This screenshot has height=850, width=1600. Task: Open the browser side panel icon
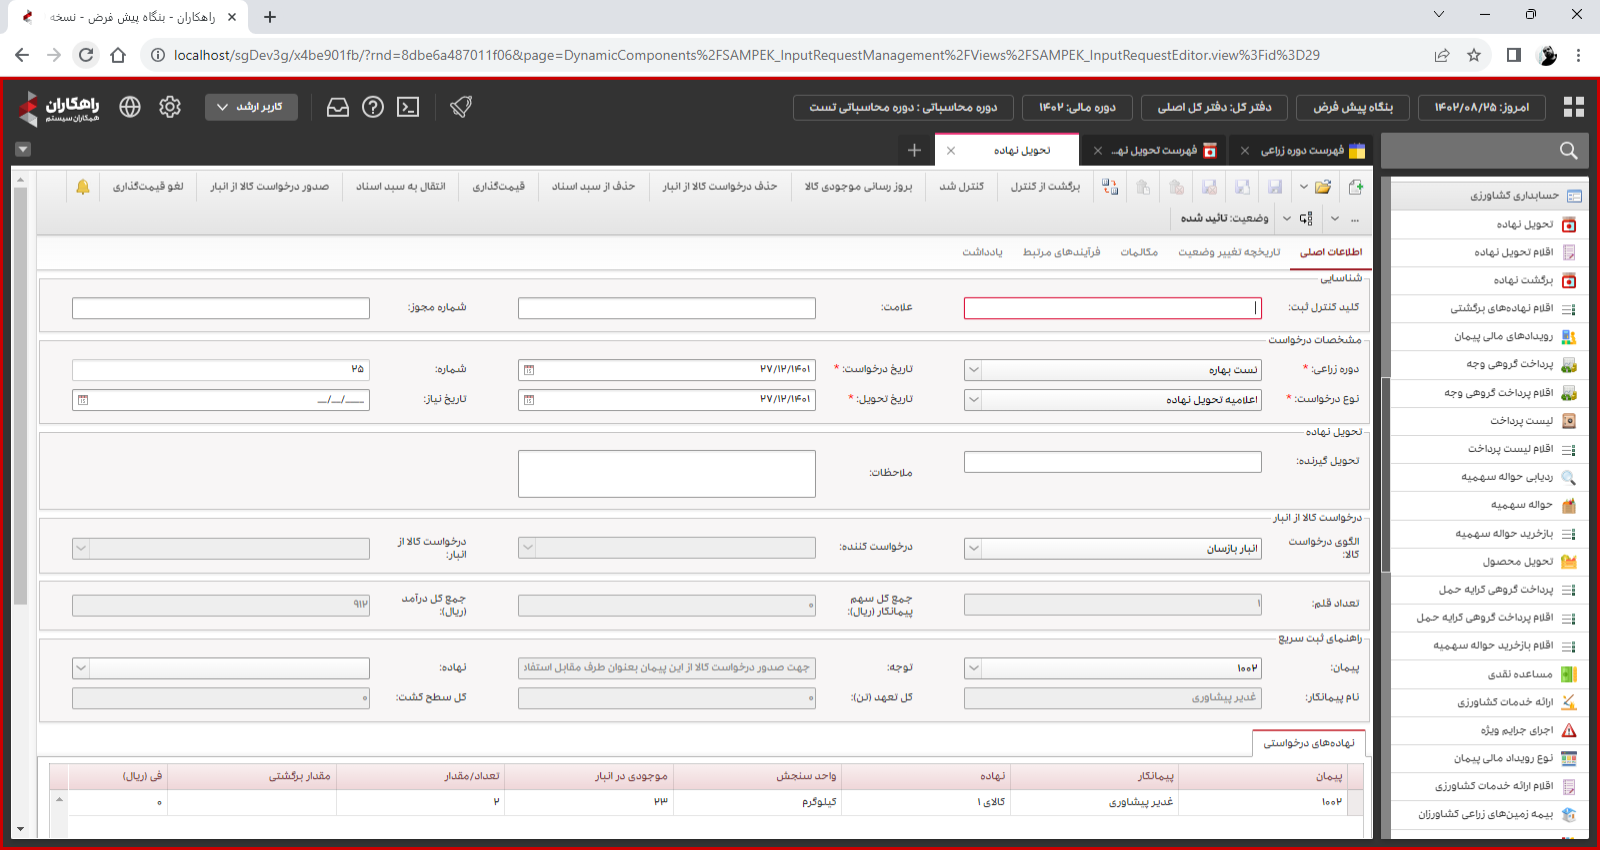click(1514, 55)
